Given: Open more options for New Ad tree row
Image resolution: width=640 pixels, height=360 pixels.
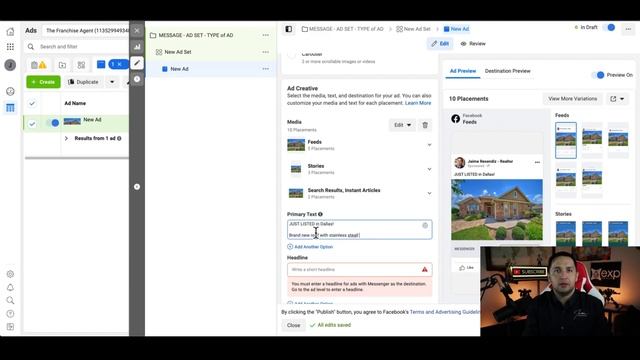Looking at the screenshot, I should pyautogui.click(x=266, y=69).
